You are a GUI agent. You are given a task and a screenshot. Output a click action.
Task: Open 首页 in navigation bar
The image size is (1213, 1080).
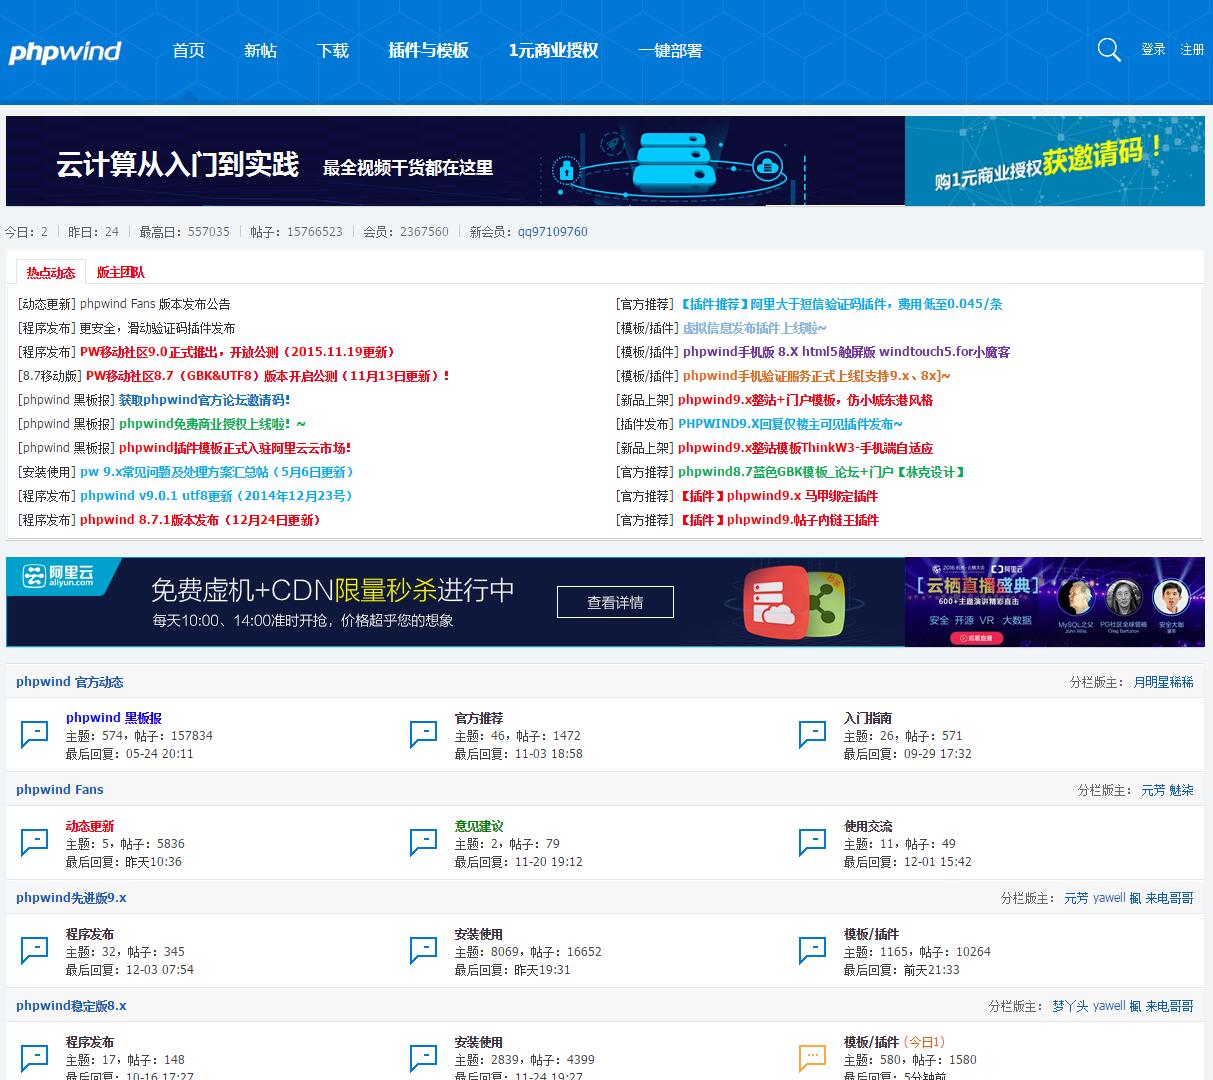188,50
